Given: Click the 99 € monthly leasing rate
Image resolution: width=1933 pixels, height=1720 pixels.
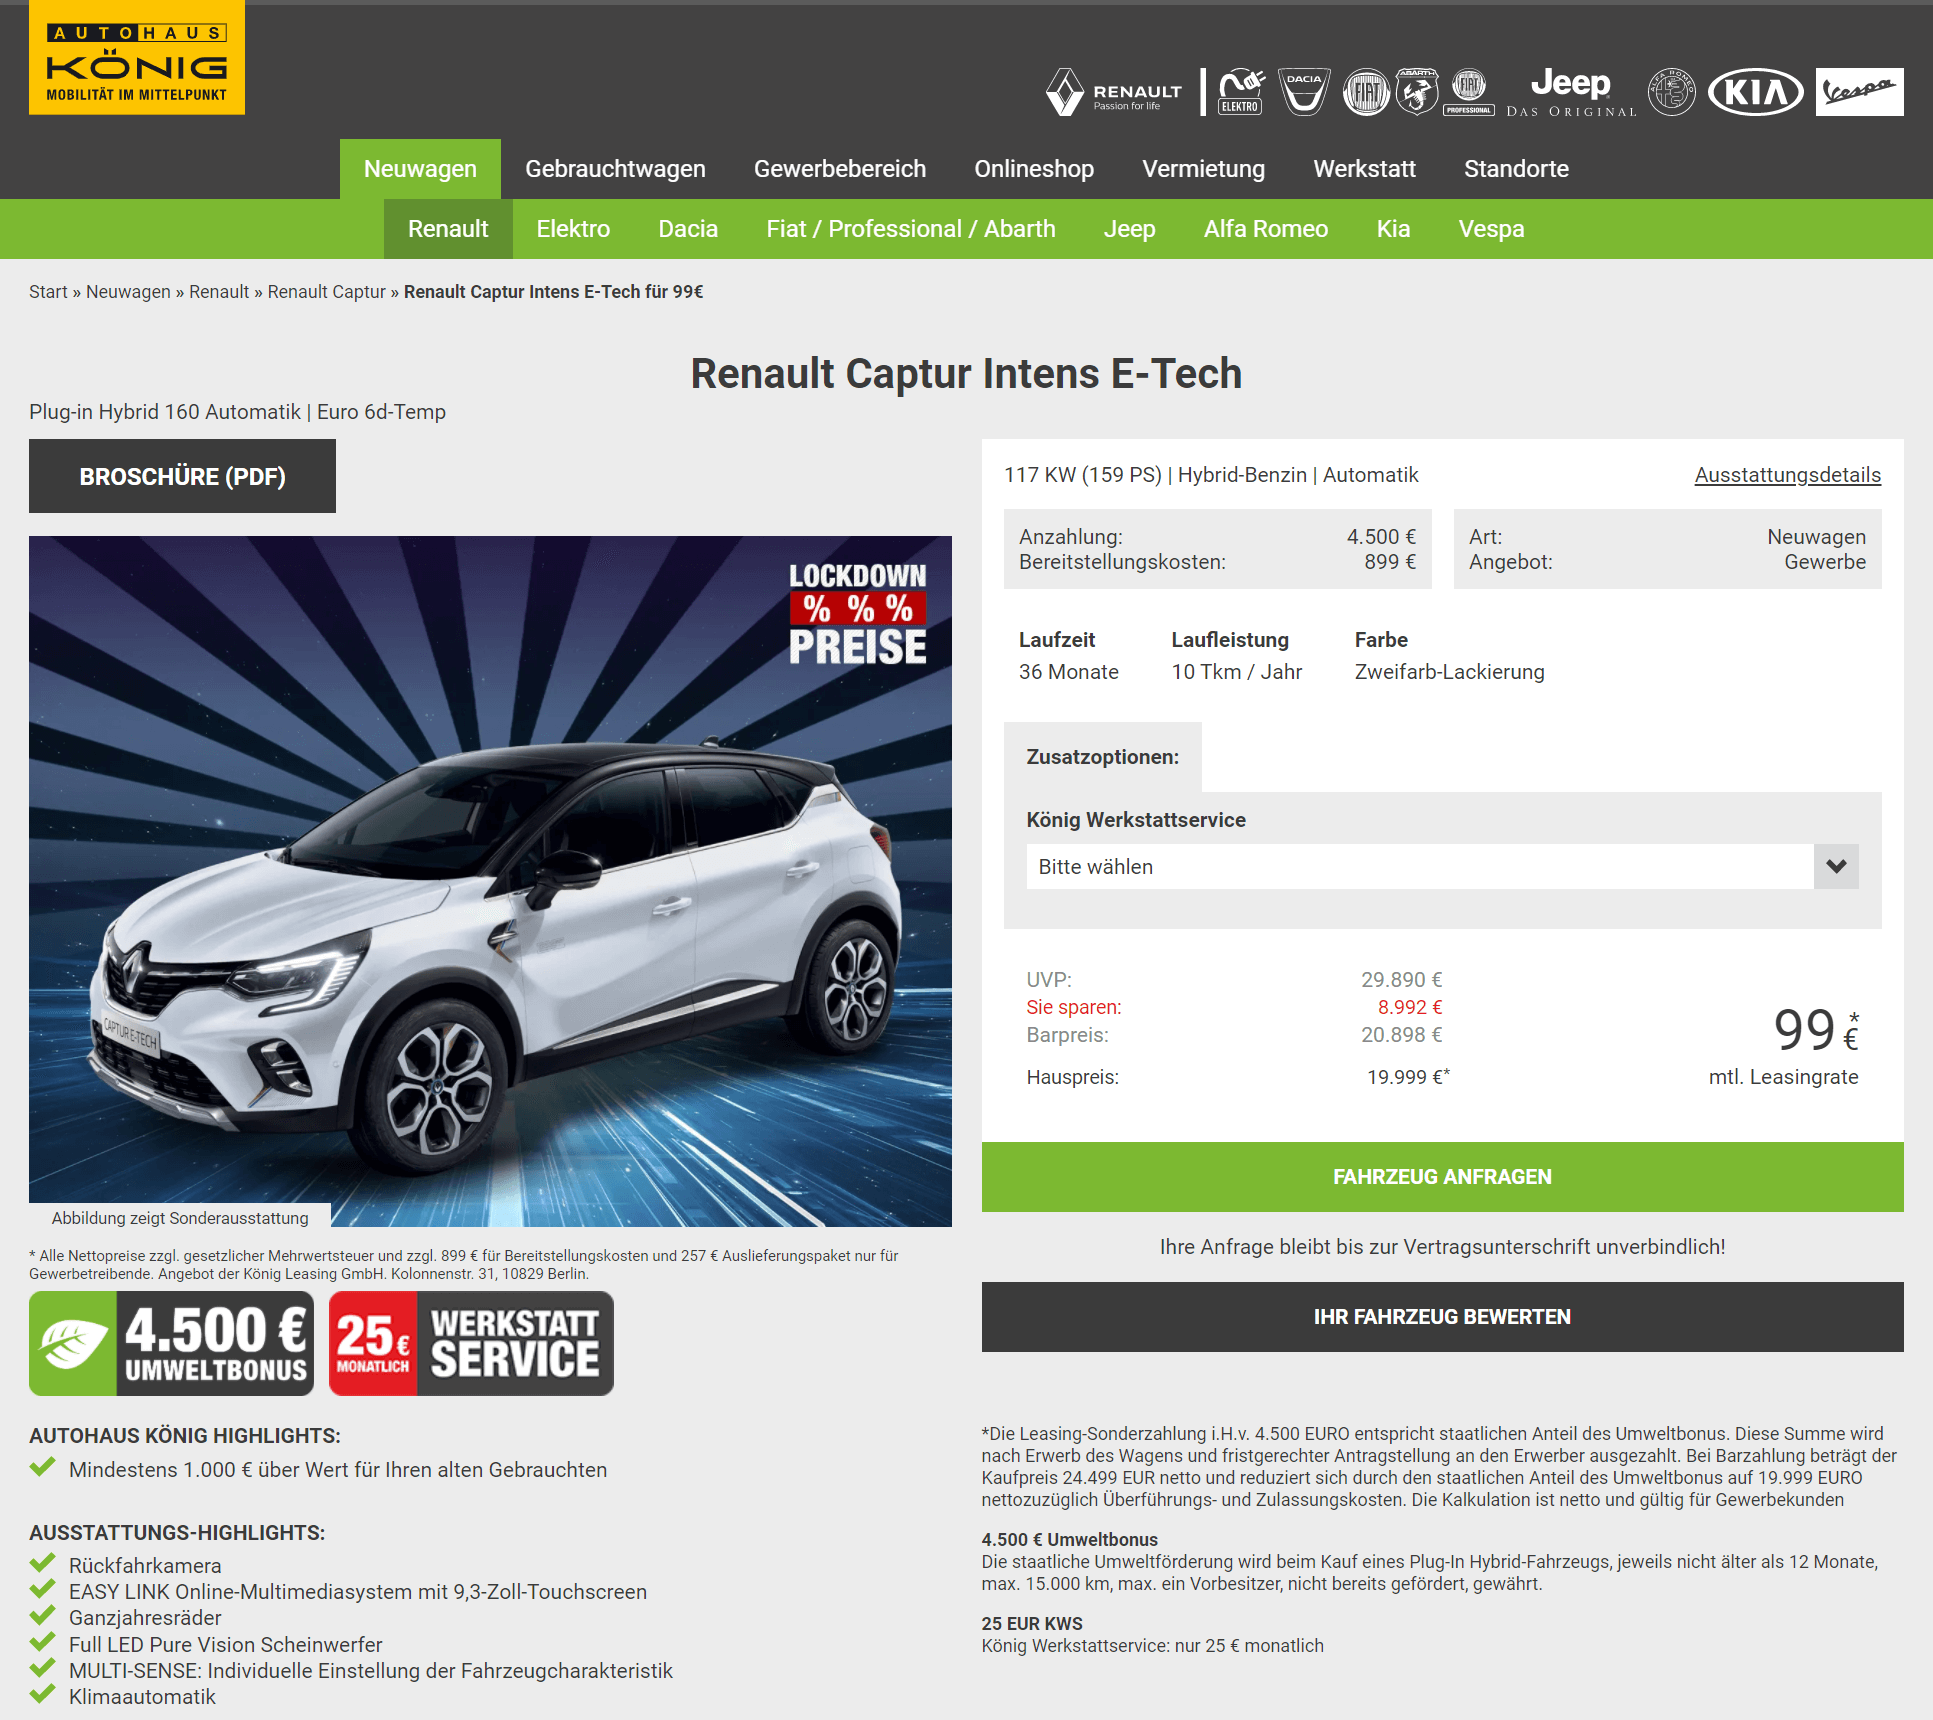Looking at the screenshot, I should click(x=1815, y=1030).
